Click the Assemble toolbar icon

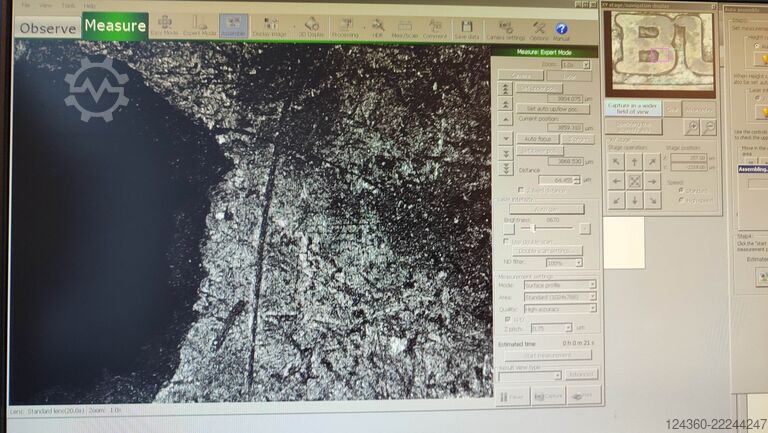point(234,25)
